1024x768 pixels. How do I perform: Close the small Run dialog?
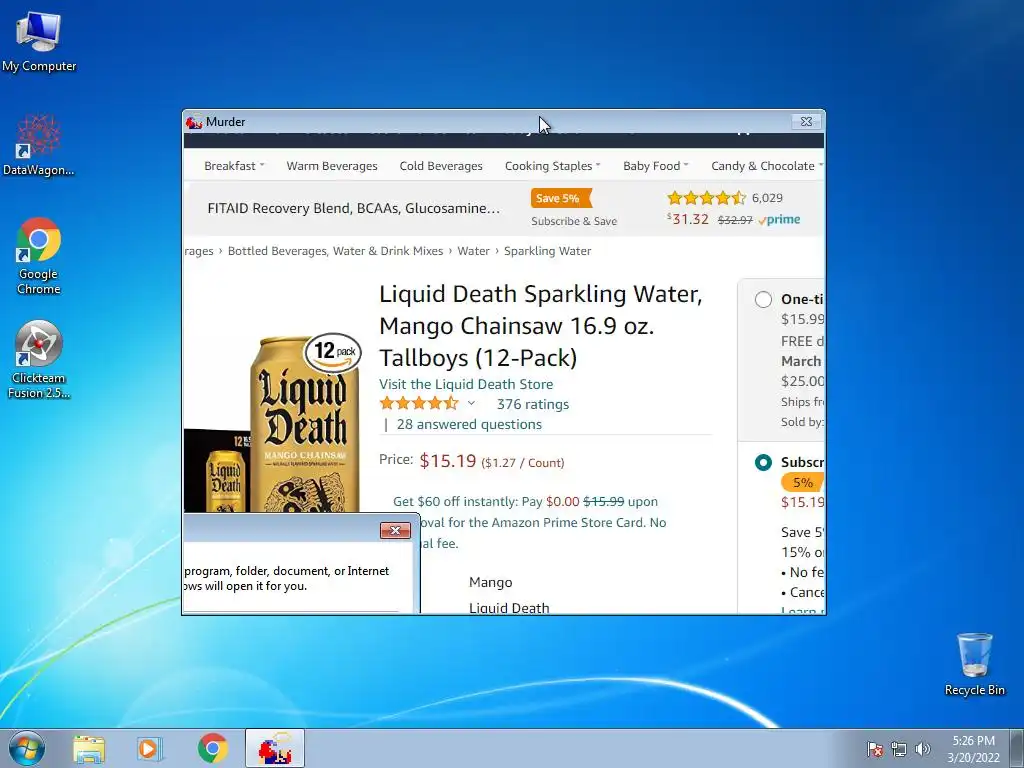tap(395, 530)
